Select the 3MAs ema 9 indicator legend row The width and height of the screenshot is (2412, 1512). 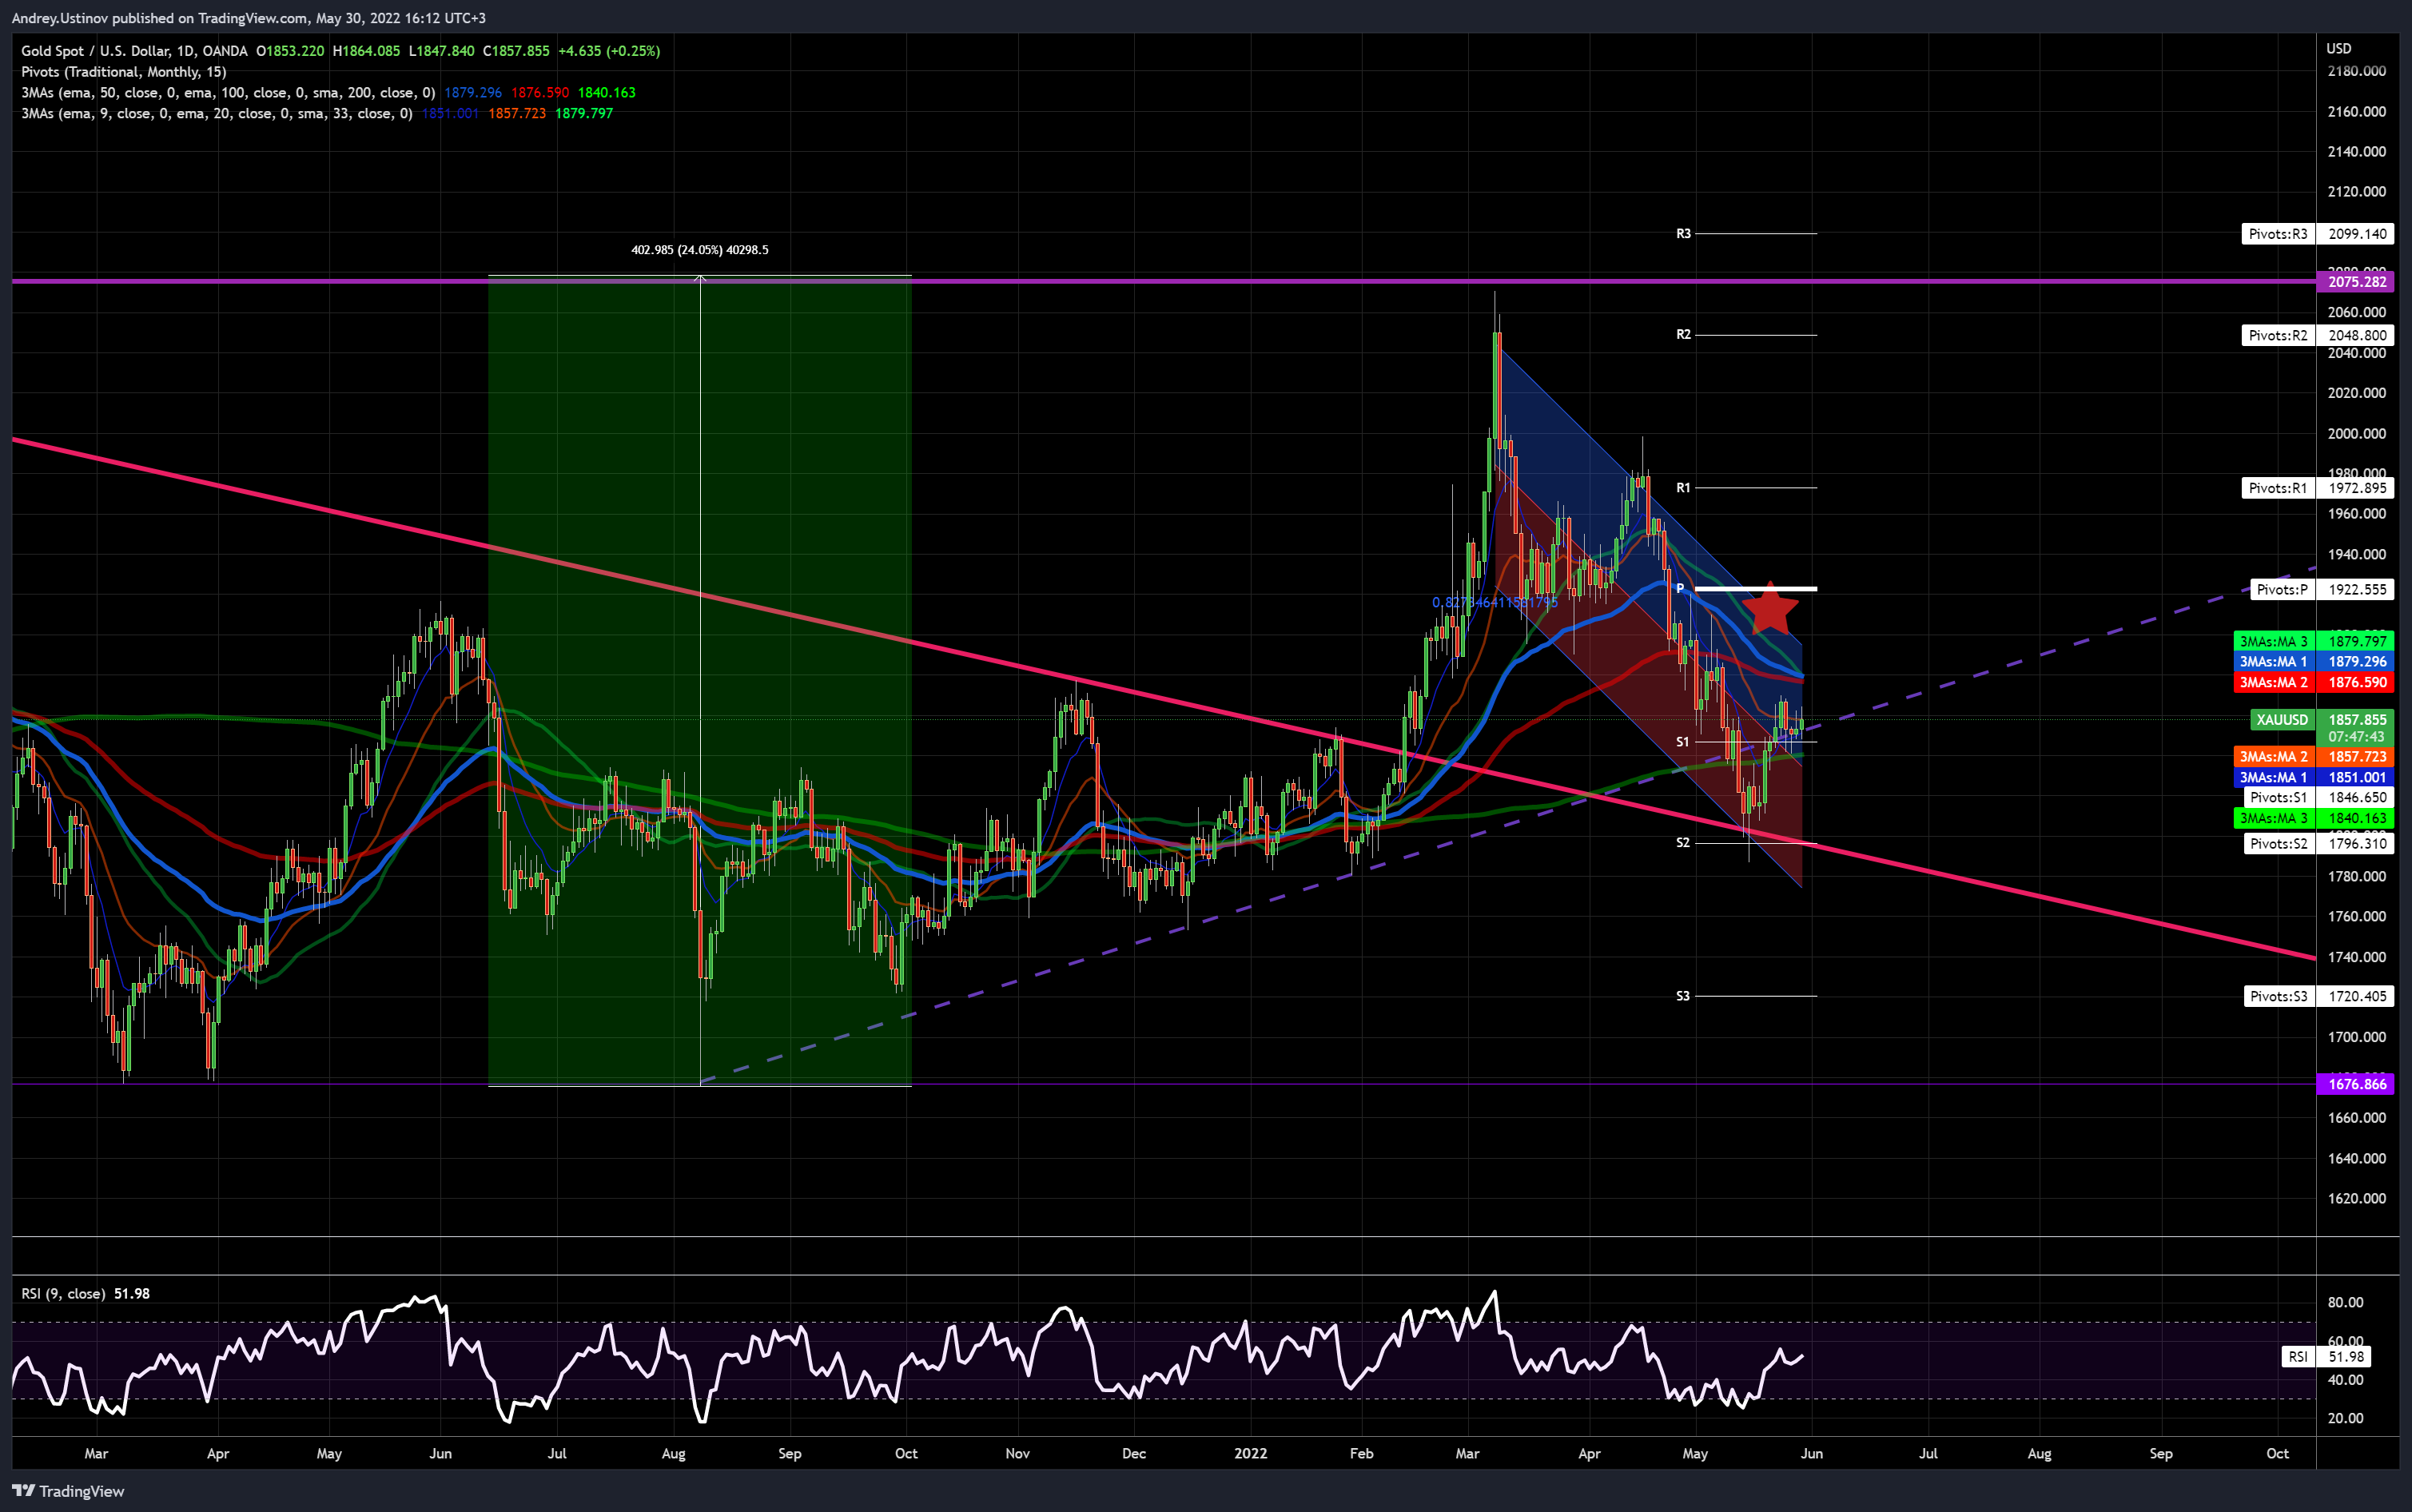(x=317, y=114)
